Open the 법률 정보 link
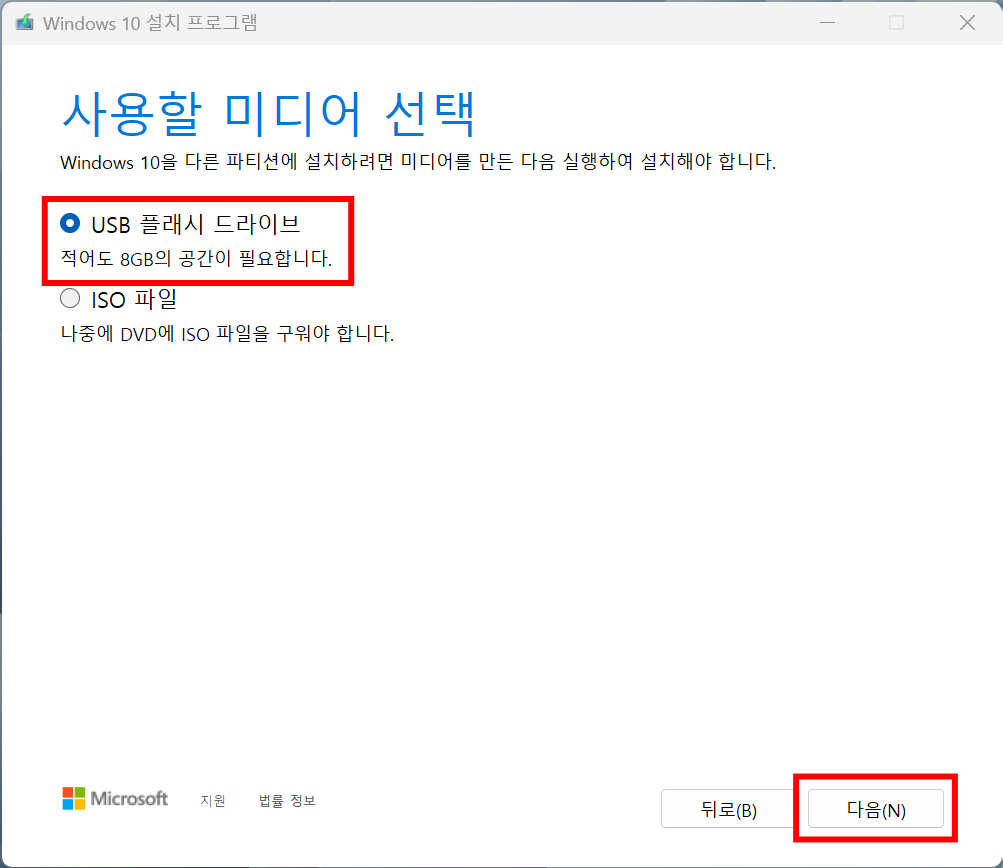The width and height of the screenshot is (1003, 868). pos(287,800)
